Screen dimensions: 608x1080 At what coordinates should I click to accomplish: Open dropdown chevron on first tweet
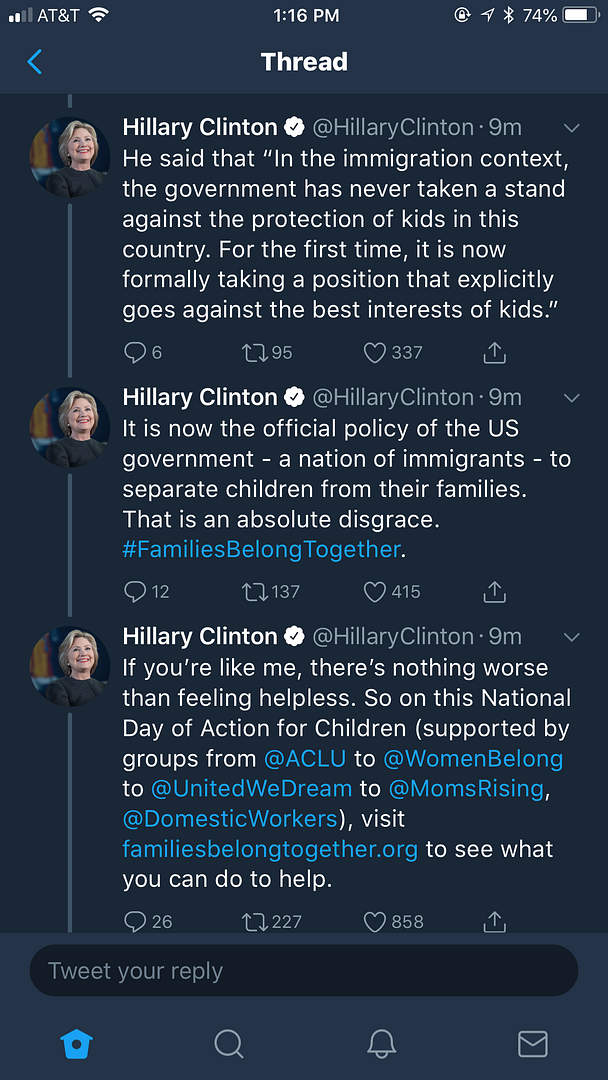point(572,128)
